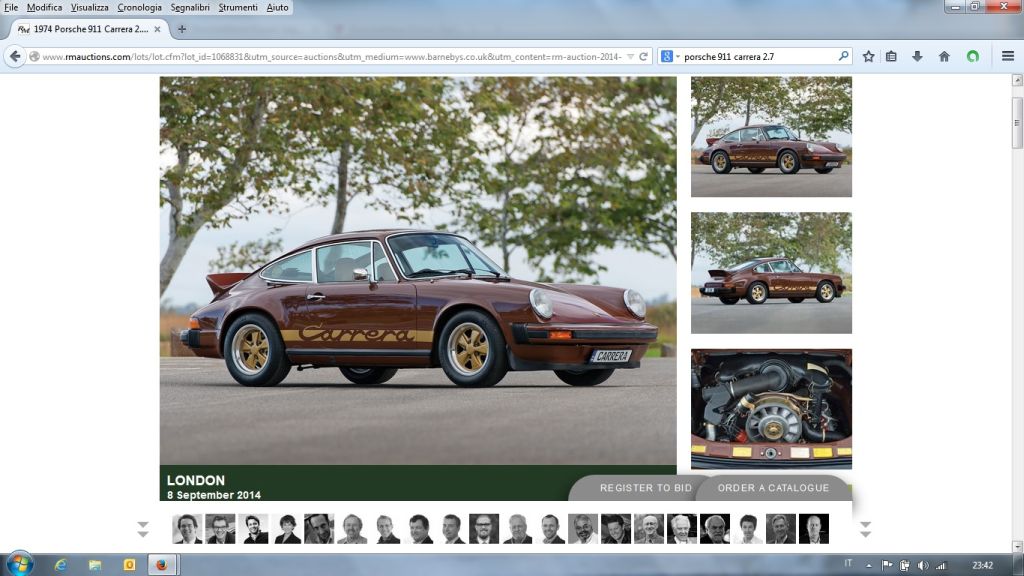Open Windows Explorer from the taskbar
The width and height of the screenshot is (1024, 576).
(x=95, y=565)
